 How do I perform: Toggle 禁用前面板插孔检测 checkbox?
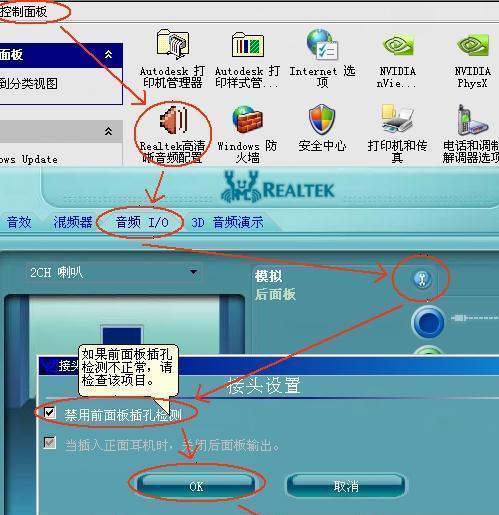50,413
